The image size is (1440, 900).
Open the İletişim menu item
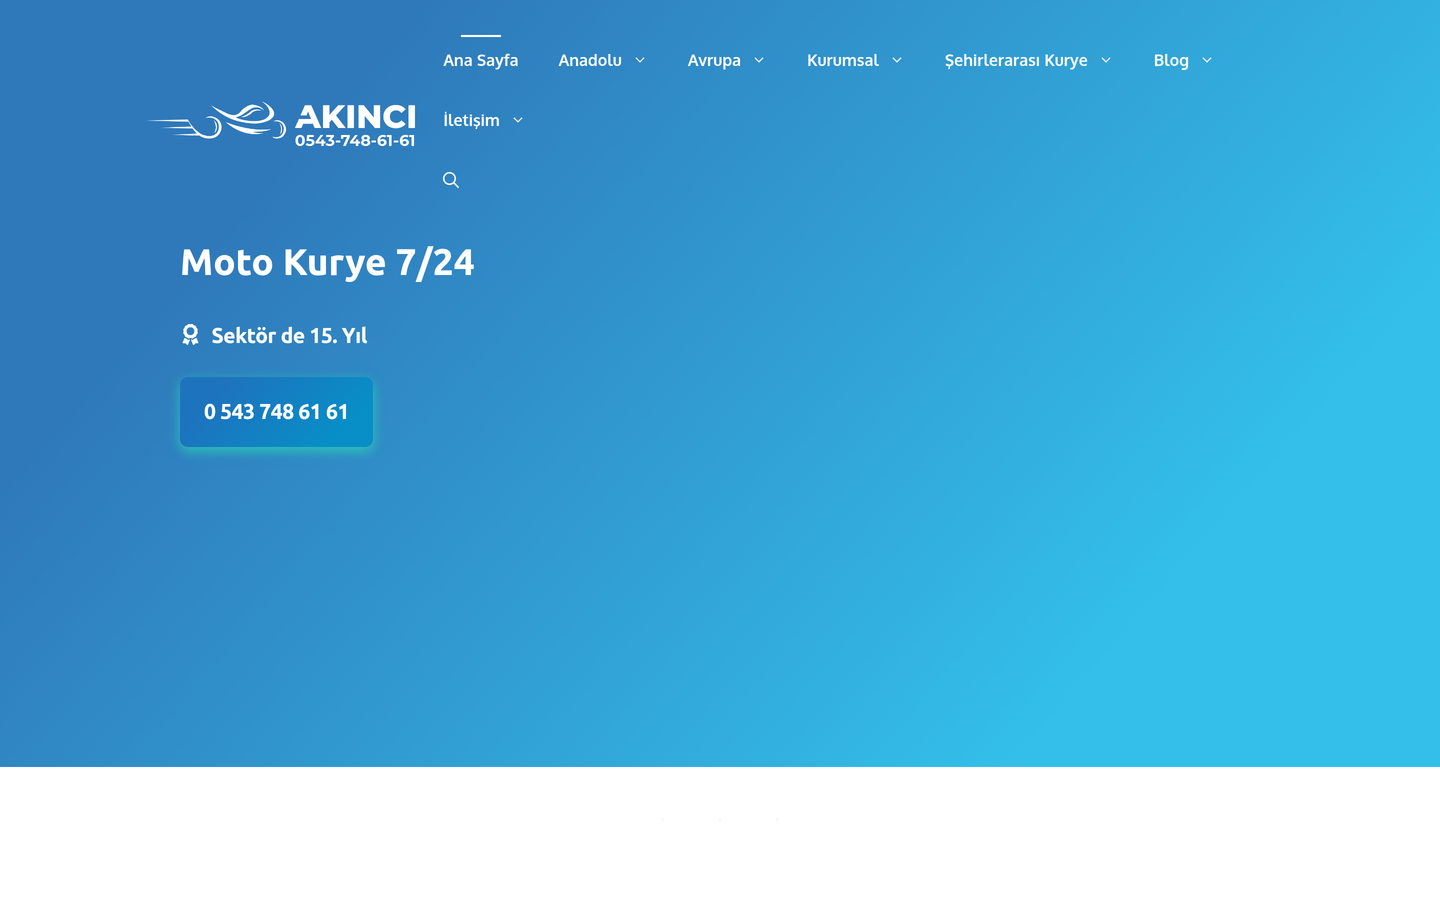tap(471, 120)
